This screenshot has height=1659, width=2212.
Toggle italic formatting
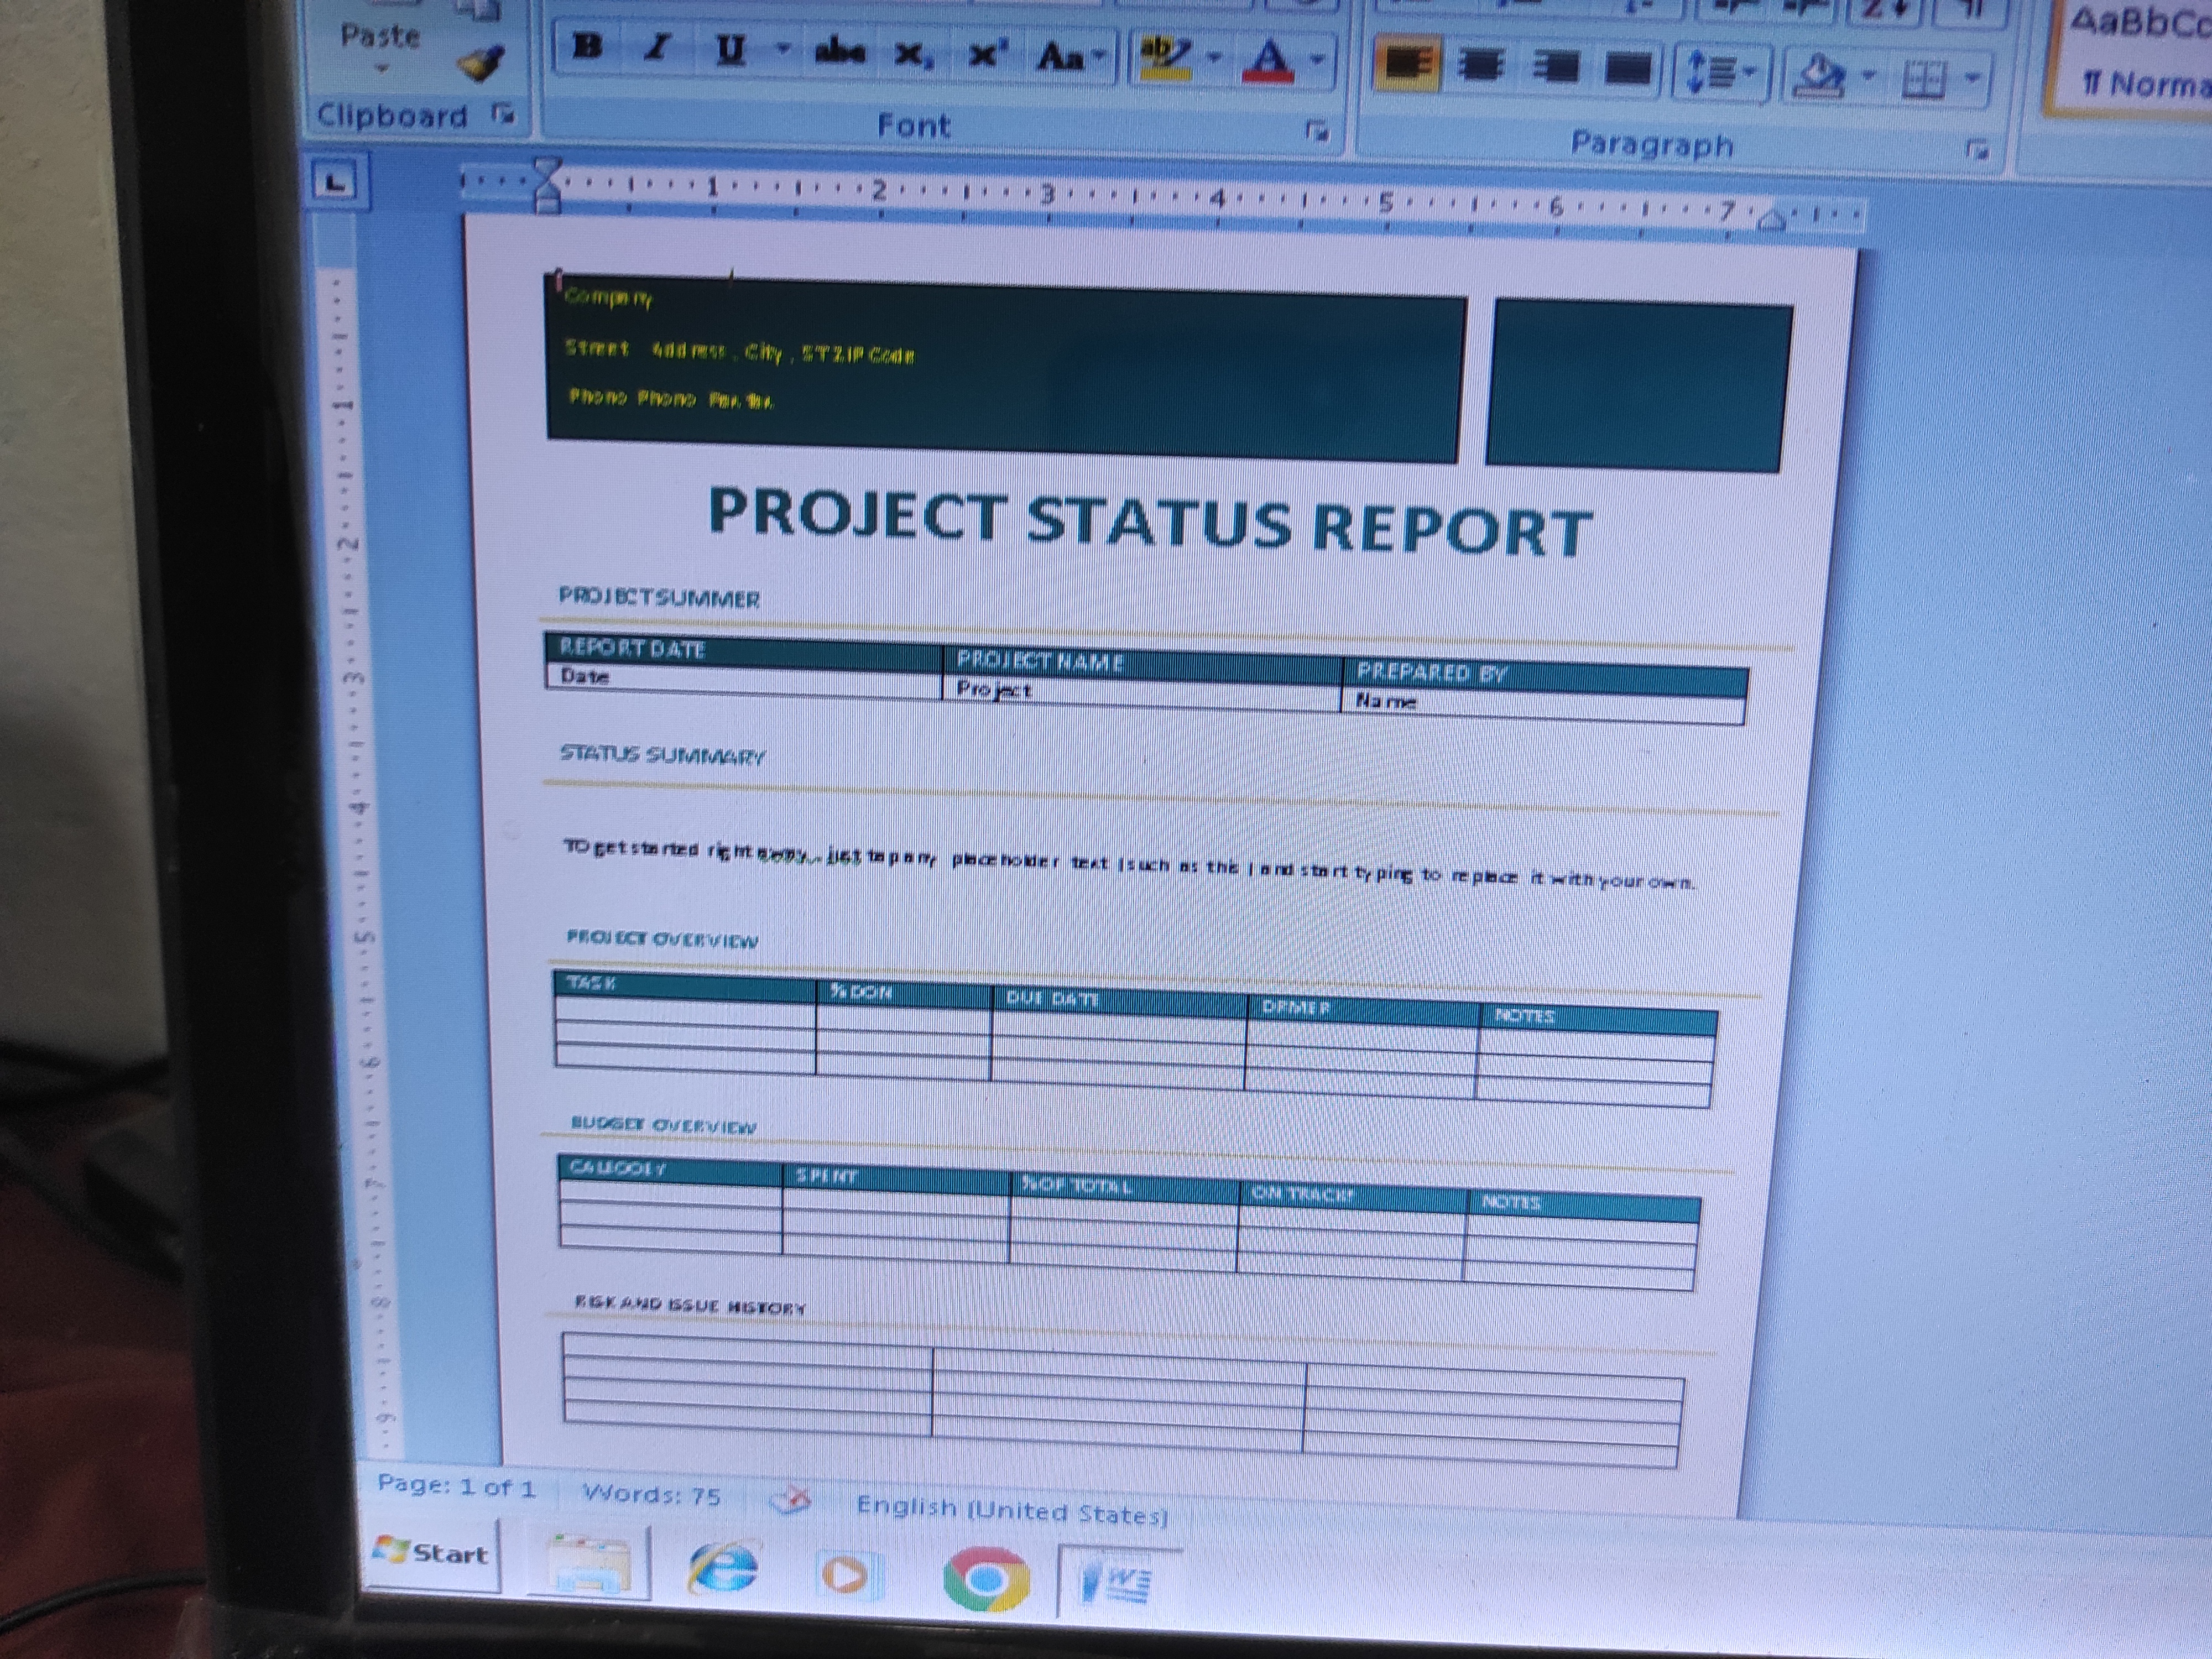pyautogui.click(x=657, y=48)
